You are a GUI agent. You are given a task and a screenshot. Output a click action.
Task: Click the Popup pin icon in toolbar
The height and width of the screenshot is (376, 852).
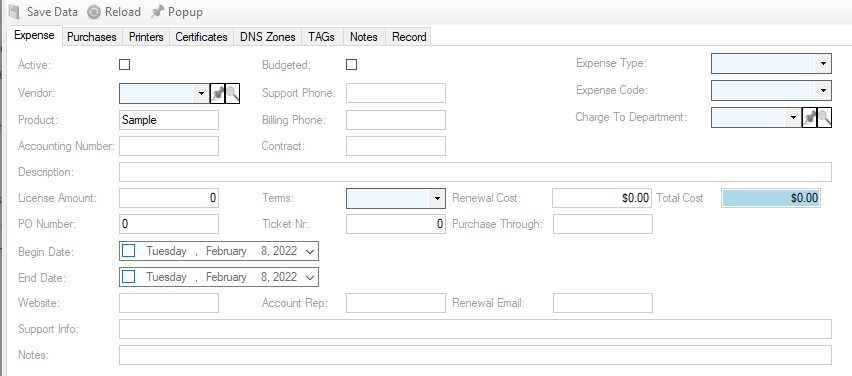(157, 12)
